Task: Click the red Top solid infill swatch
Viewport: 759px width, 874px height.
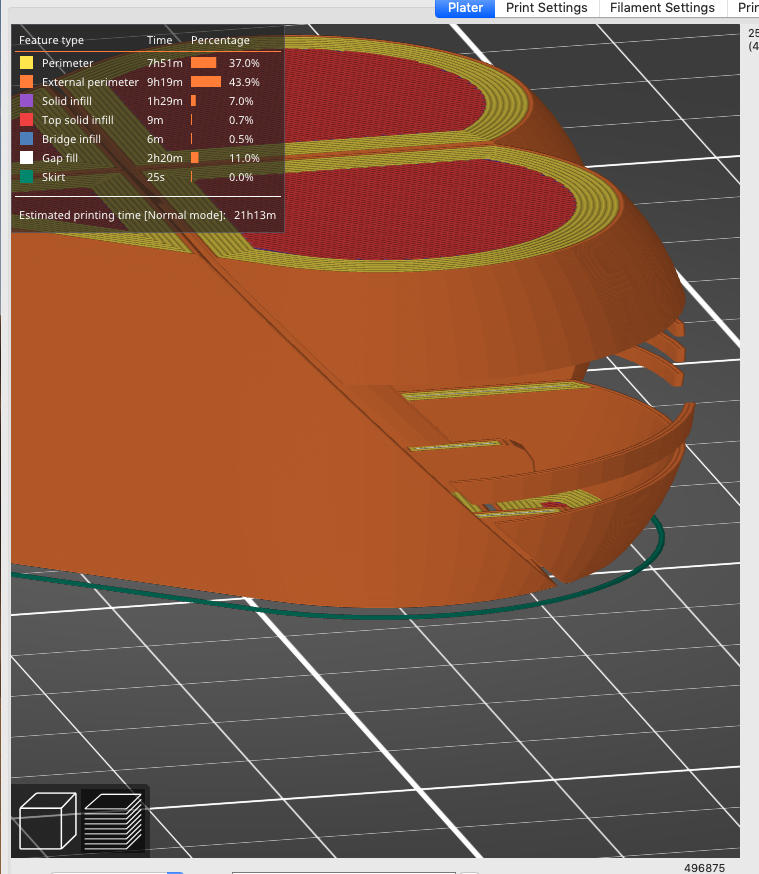Action: tap(26, 120)
